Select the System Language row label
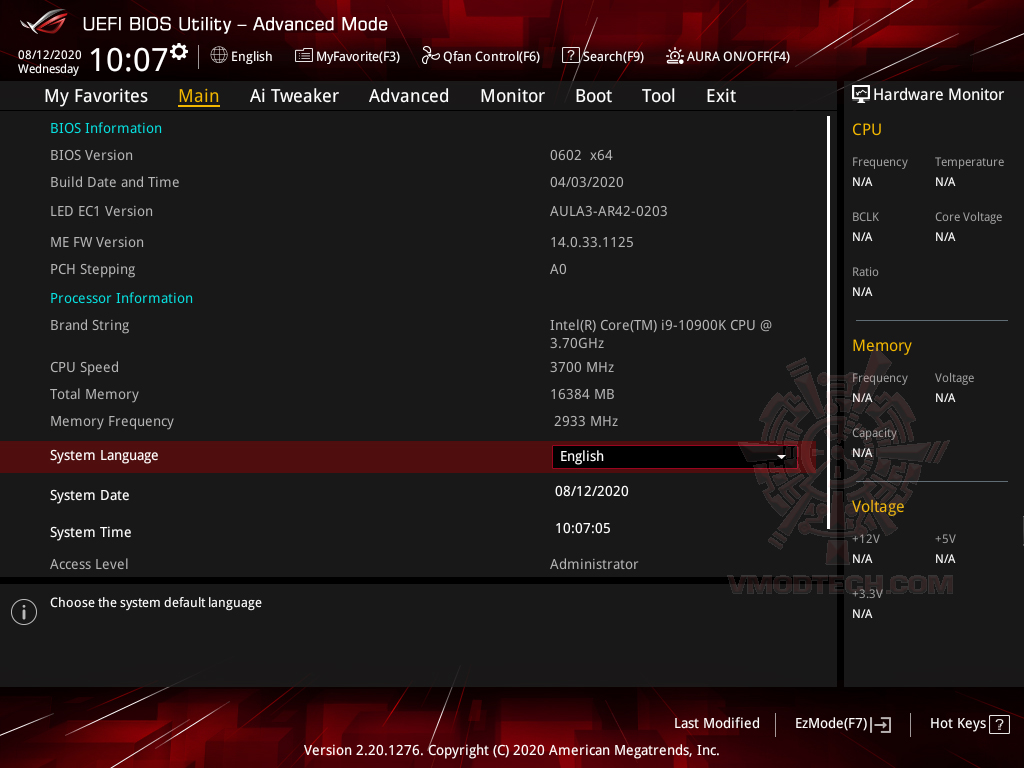This screenshot has width=1024, height=768. 104,455
